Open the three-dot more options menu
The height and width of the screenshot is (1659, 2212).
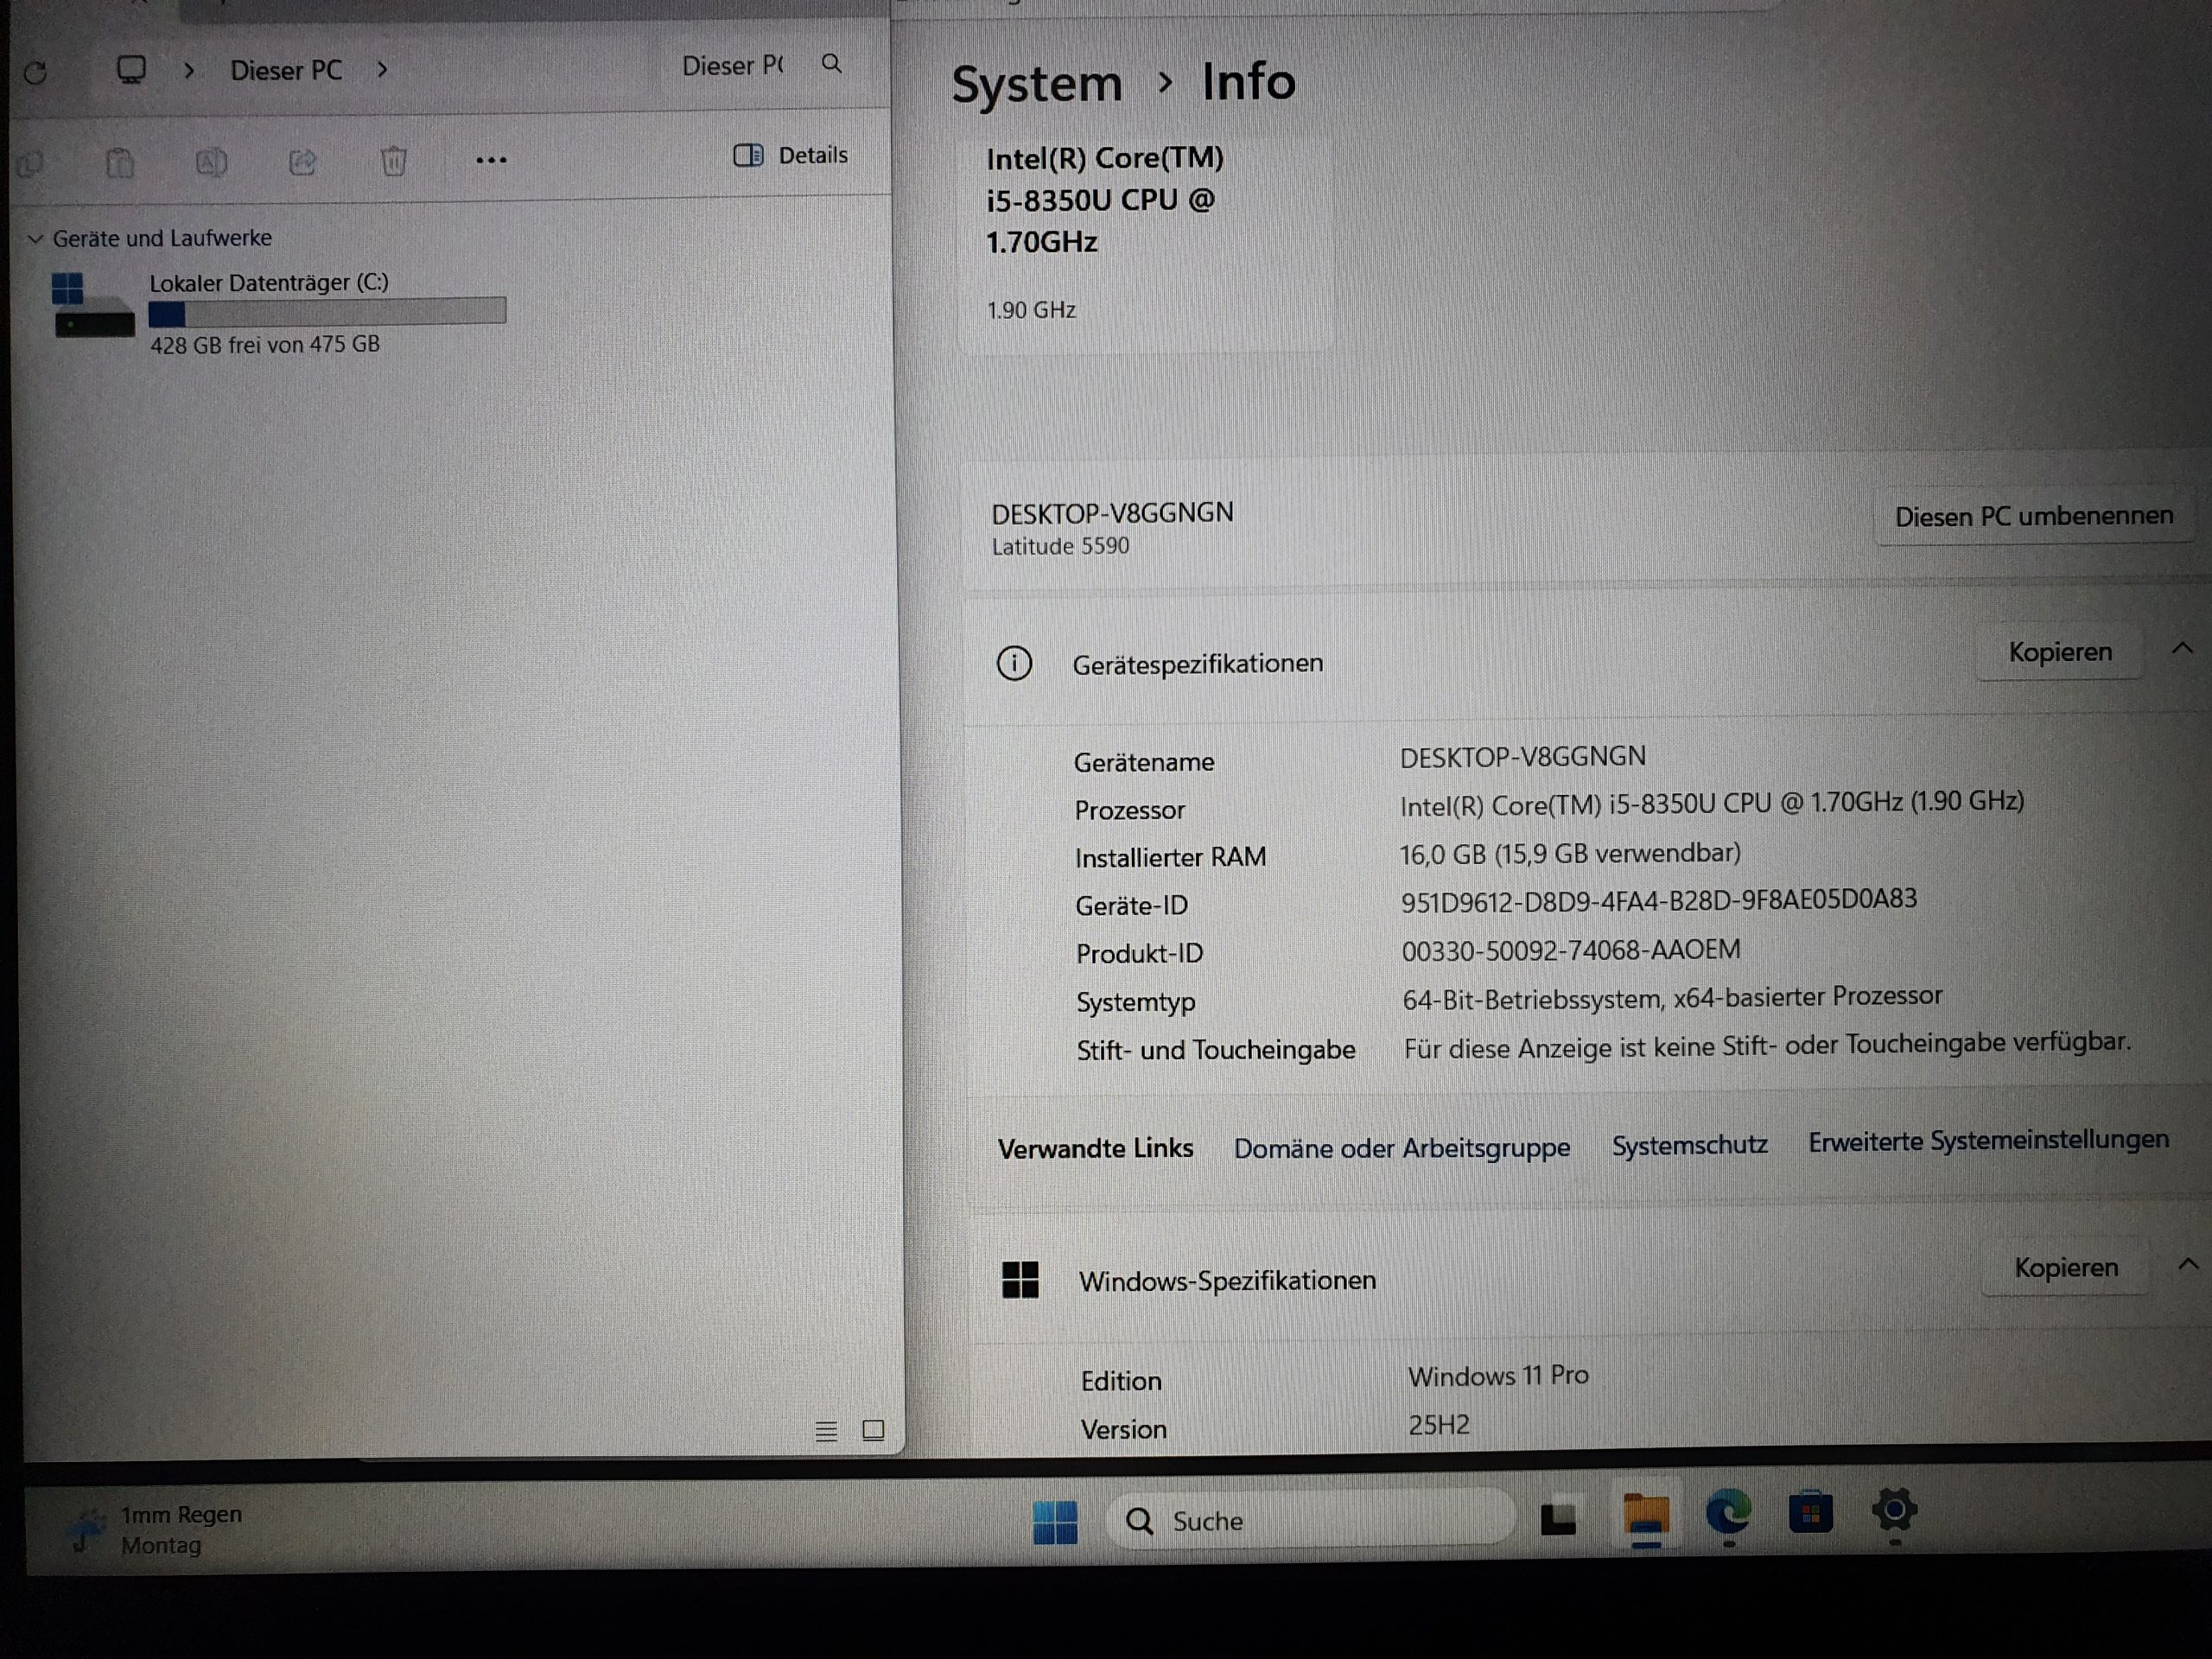point(491,160)
